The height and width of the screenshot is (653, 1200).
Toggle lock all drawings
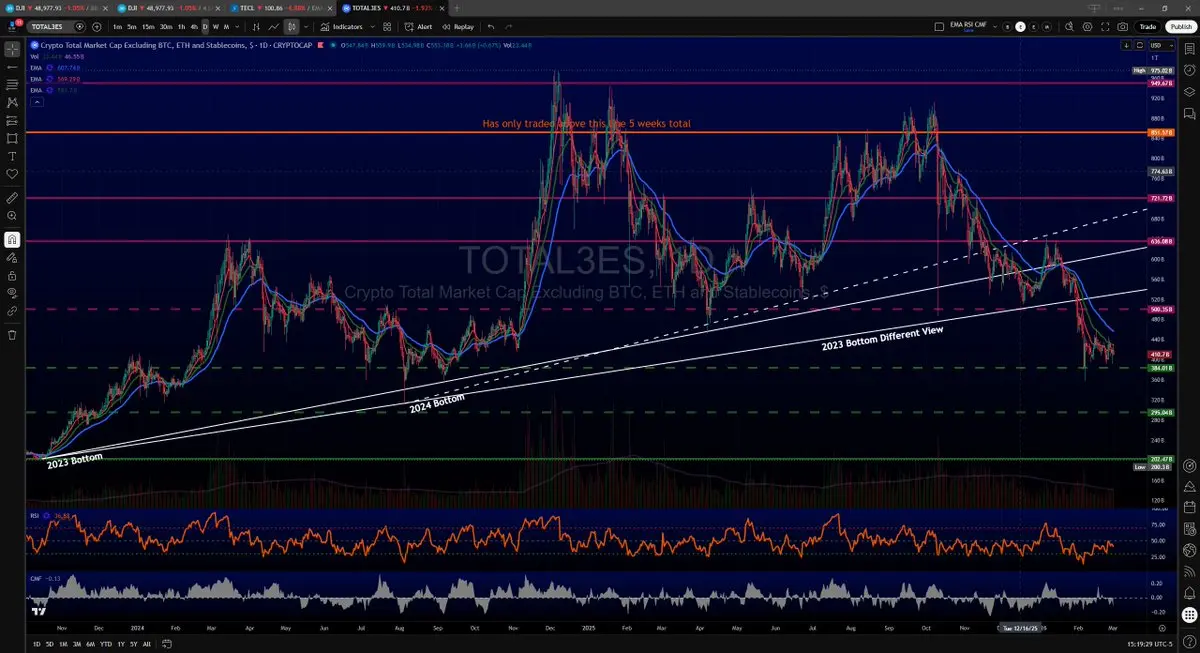tap(12, 275)
